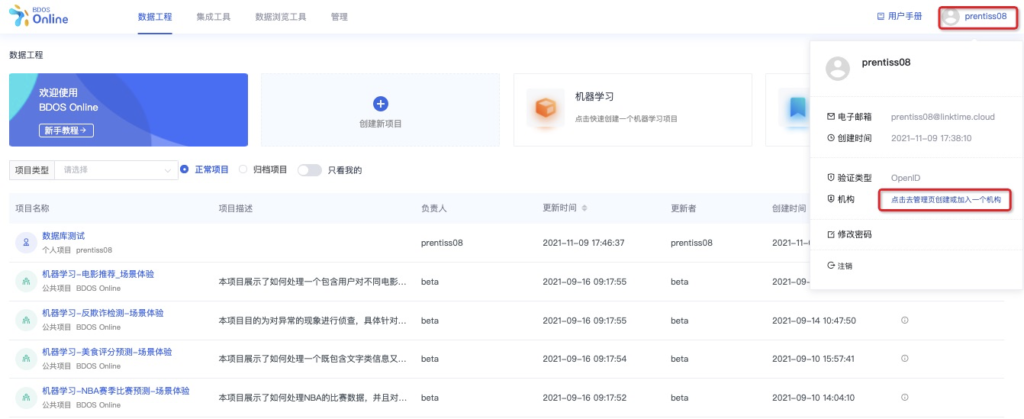Click the 新手教程 button on welcome banner
The width and height of the screenshot is (1024, 419).
(x=66, y=131)
